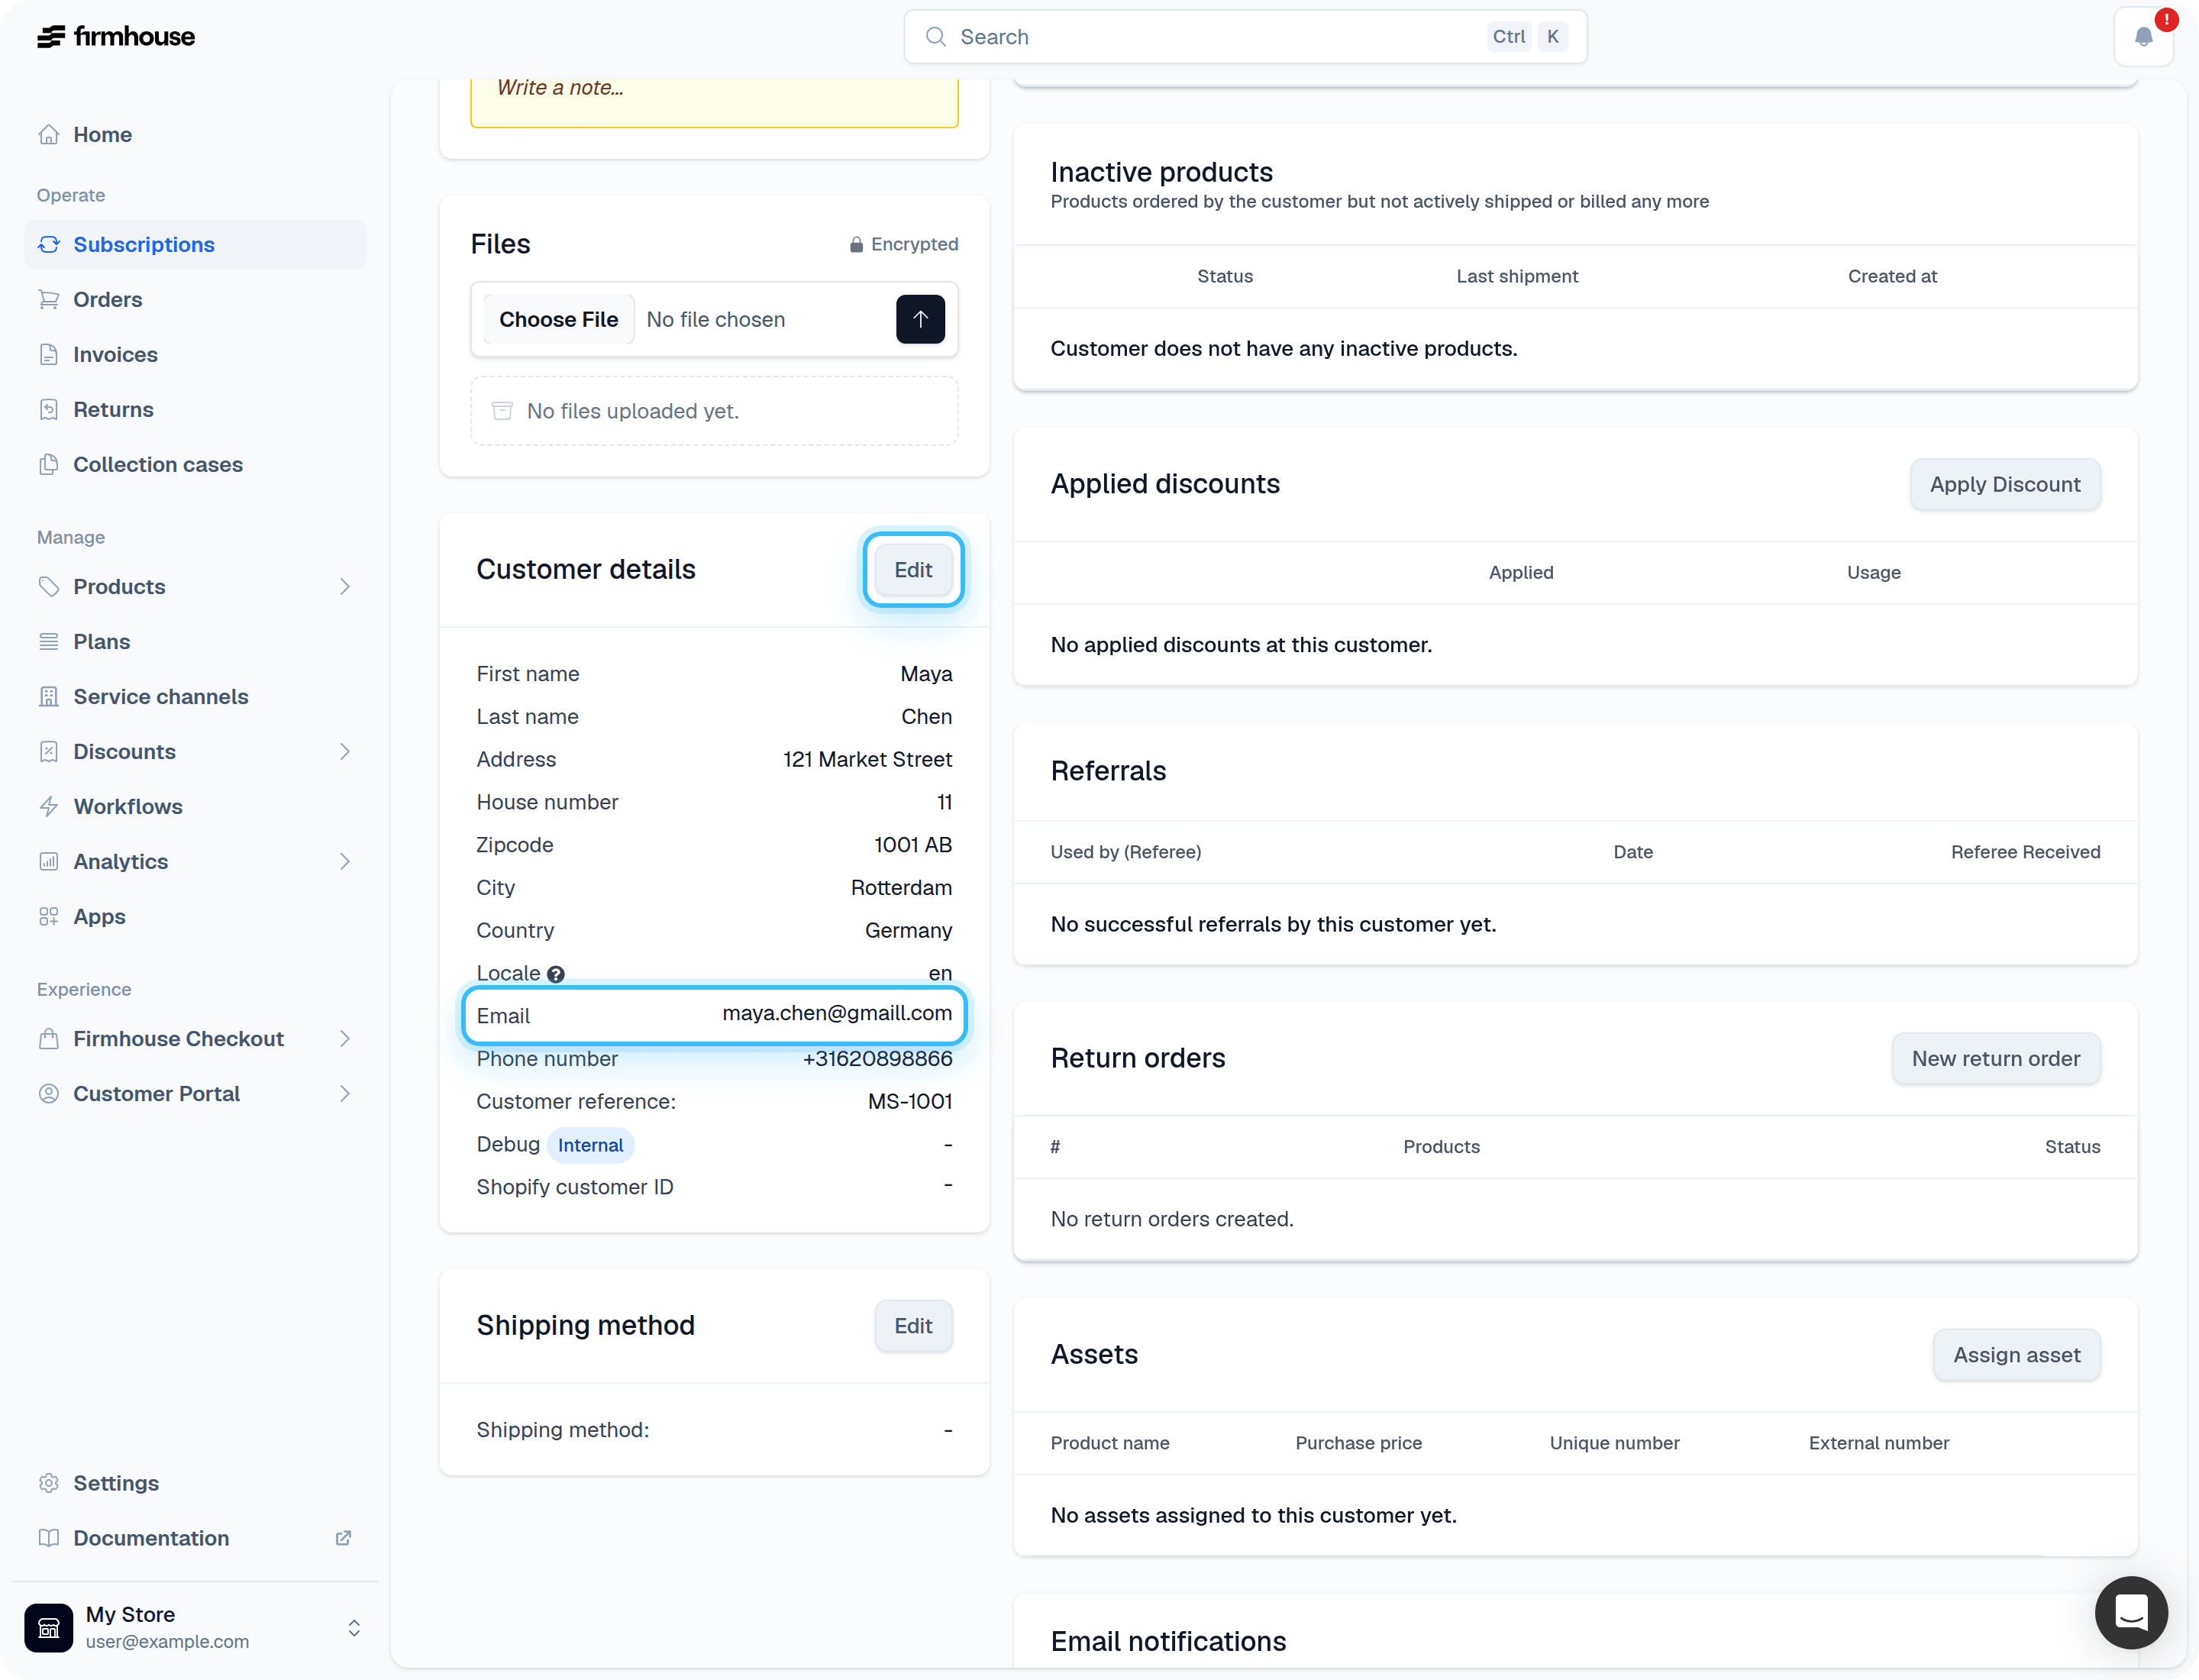This screenshot has height=1680, width=2199.
Task: Click the Apply Discount button
Action: 2004,484
